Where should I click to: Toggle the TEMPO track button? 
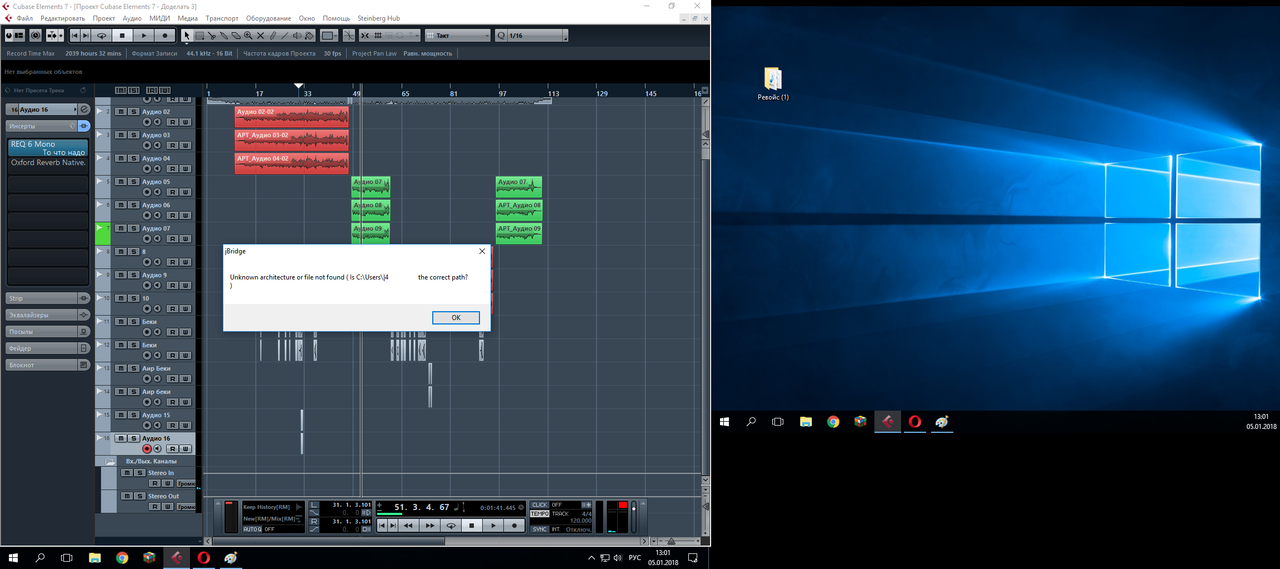pos(540,514)
